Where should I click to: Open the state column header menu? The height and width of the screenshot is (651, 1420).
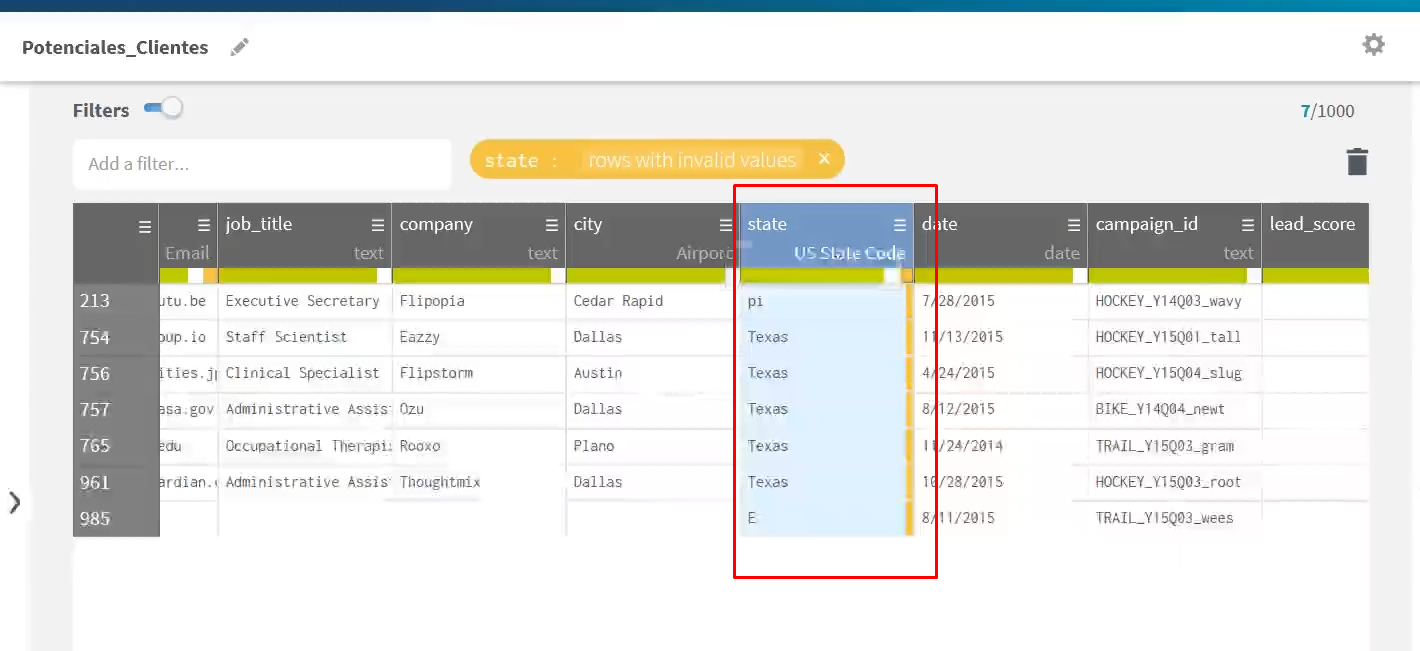pyautogui.click(x=898, y=225)
